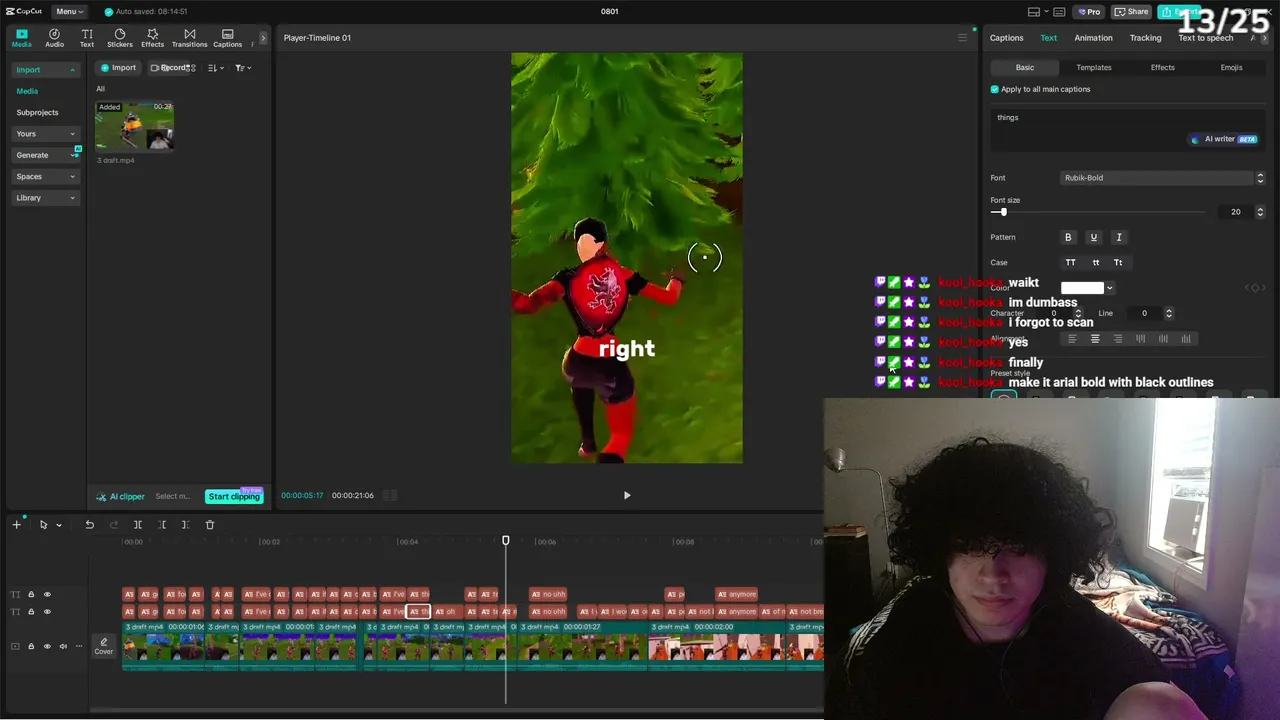Click the player panel menu icon
The width and height of the screenshot is (1280, 720).
coord(962,38)
